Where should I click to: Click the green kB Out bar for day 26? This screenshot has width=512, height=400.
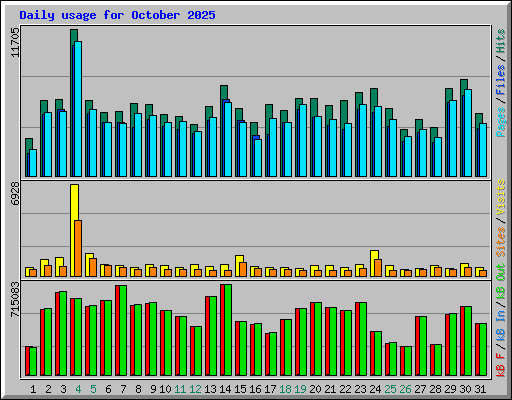point(408,361)
